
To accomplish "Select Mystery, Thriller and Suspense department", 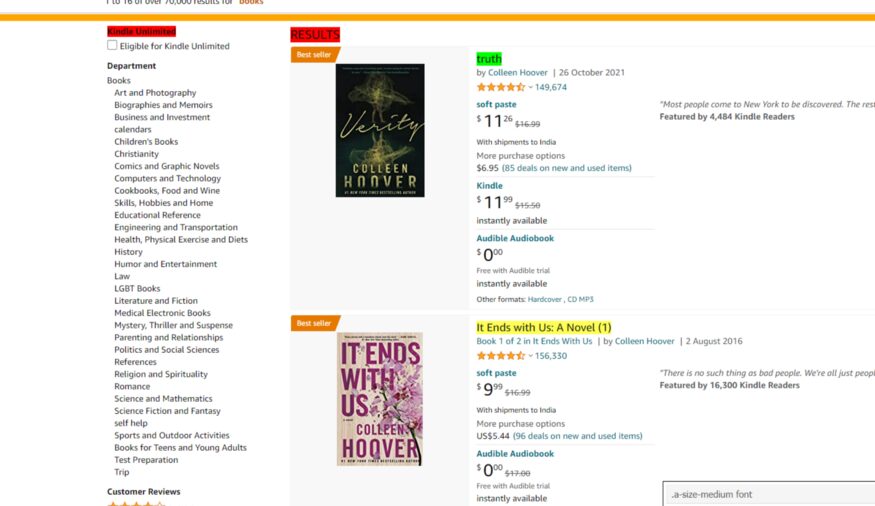I will [173, 325].
